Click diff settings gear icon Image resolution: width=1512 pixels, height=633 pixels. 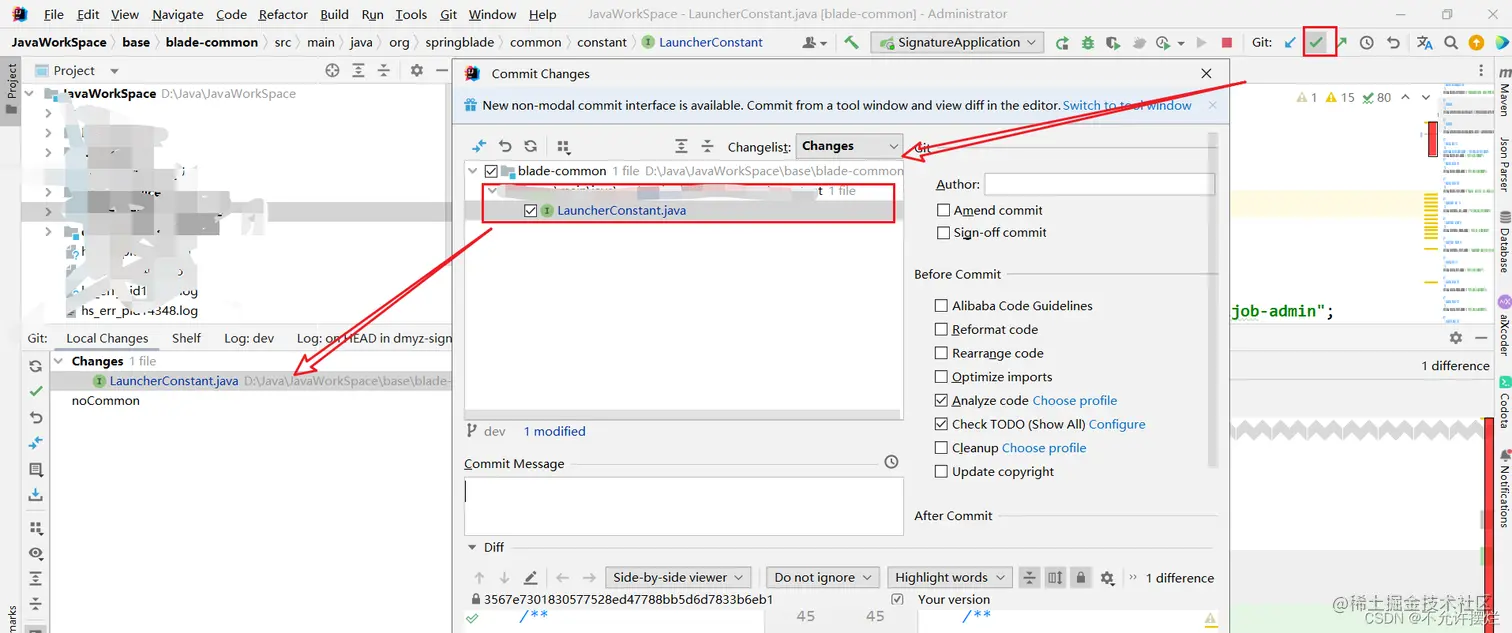point(1107,578)
